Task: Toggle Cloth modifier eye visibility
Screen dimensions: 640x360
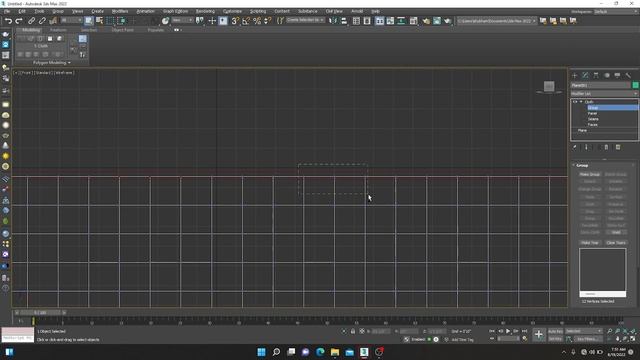Action: coord(575,102)
